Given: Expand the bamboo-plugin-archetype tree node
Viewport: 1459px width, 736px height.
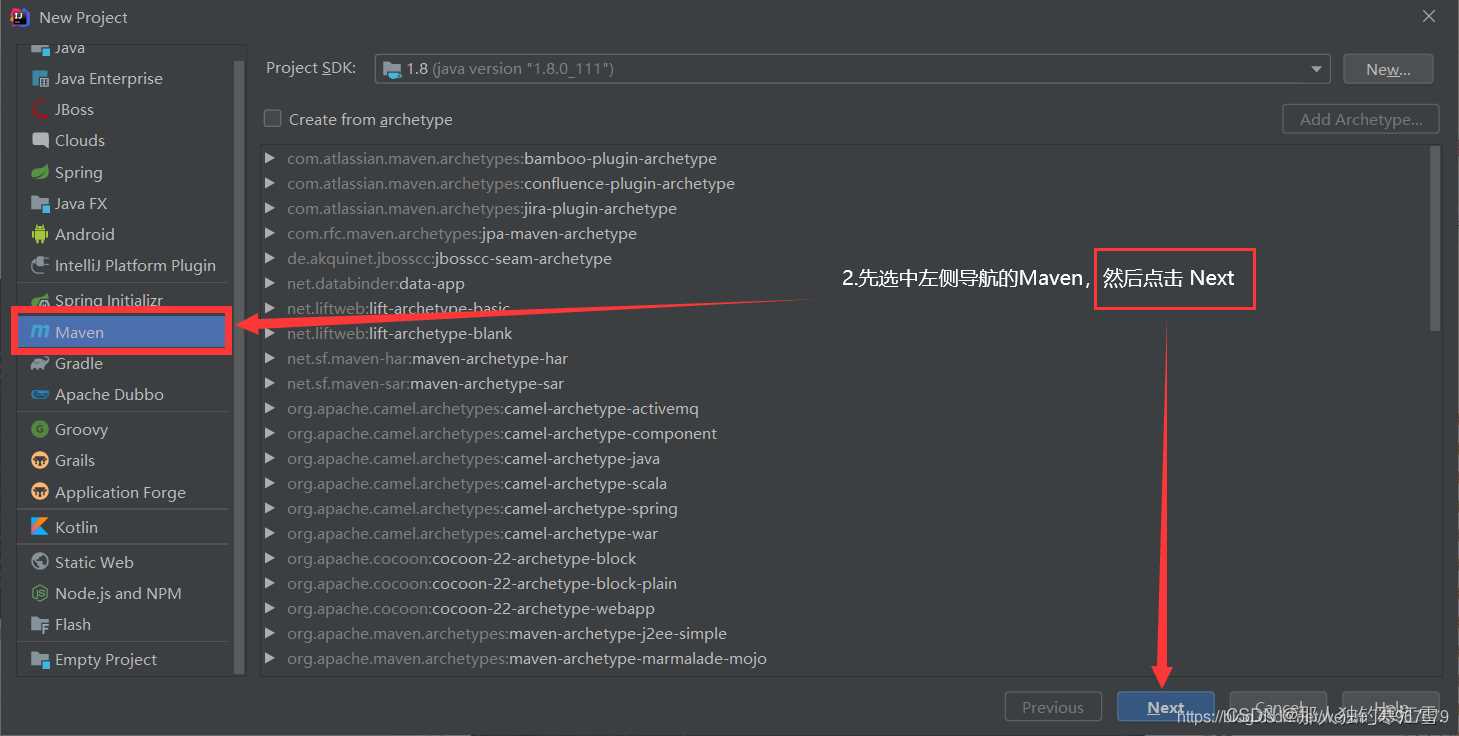Looking at the screenshot, I should click(x=270, y=158).
